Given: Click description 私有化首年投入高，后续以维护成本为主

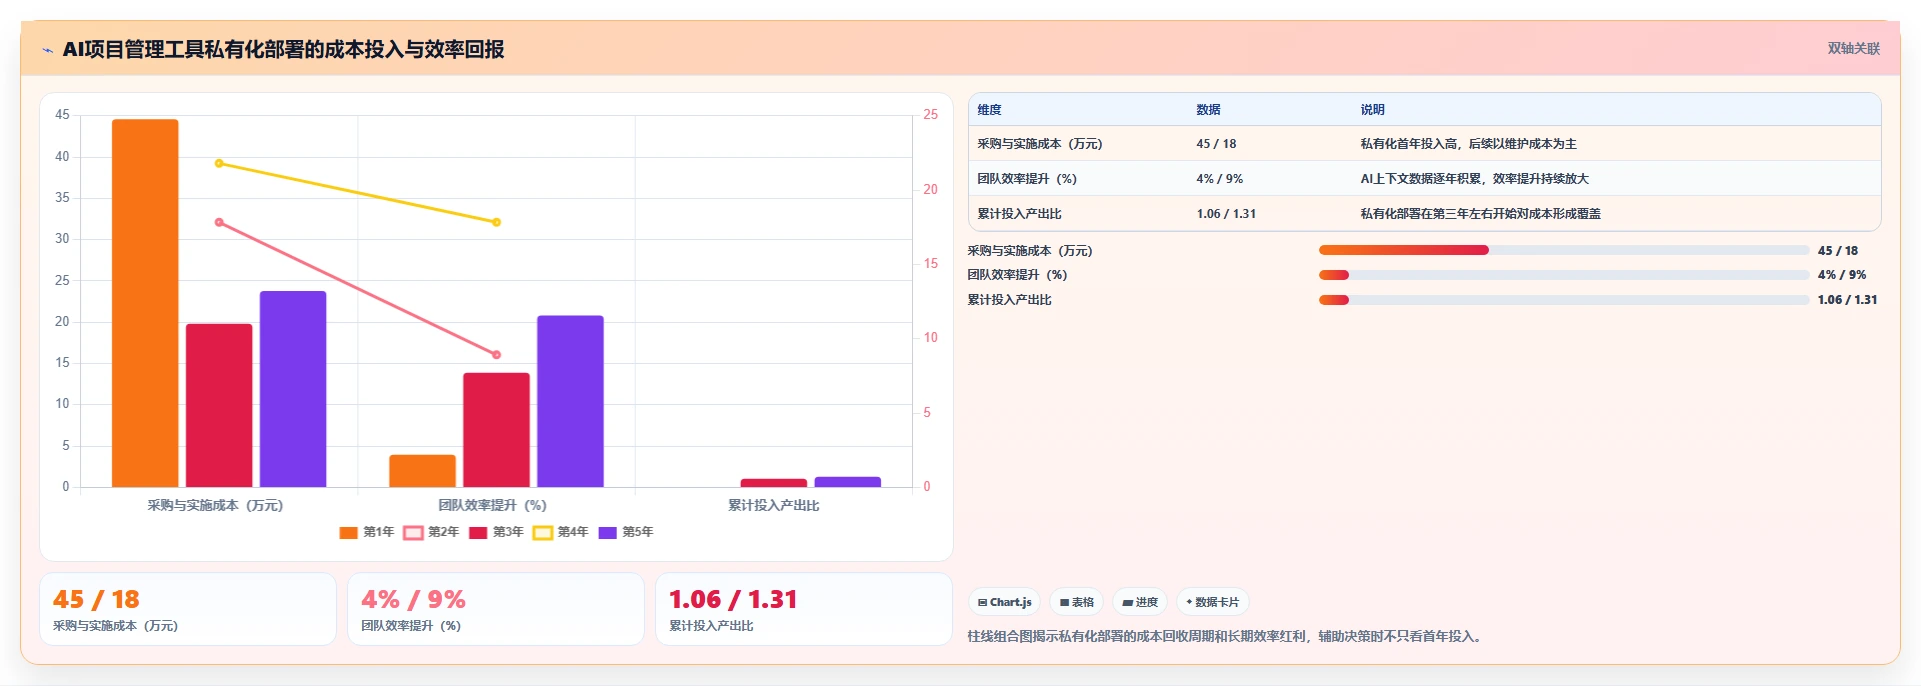Looking at the screenshot, I should pyautogui.click(x=1468, y=144).
